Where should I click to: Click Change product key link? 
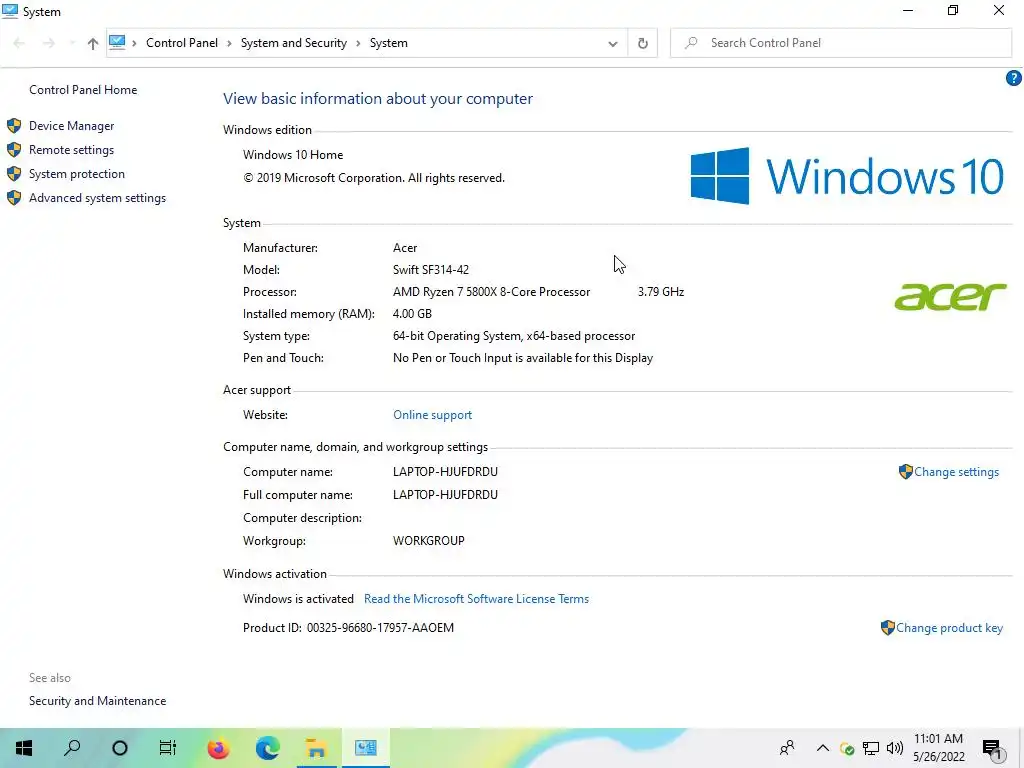click(949, 628)
